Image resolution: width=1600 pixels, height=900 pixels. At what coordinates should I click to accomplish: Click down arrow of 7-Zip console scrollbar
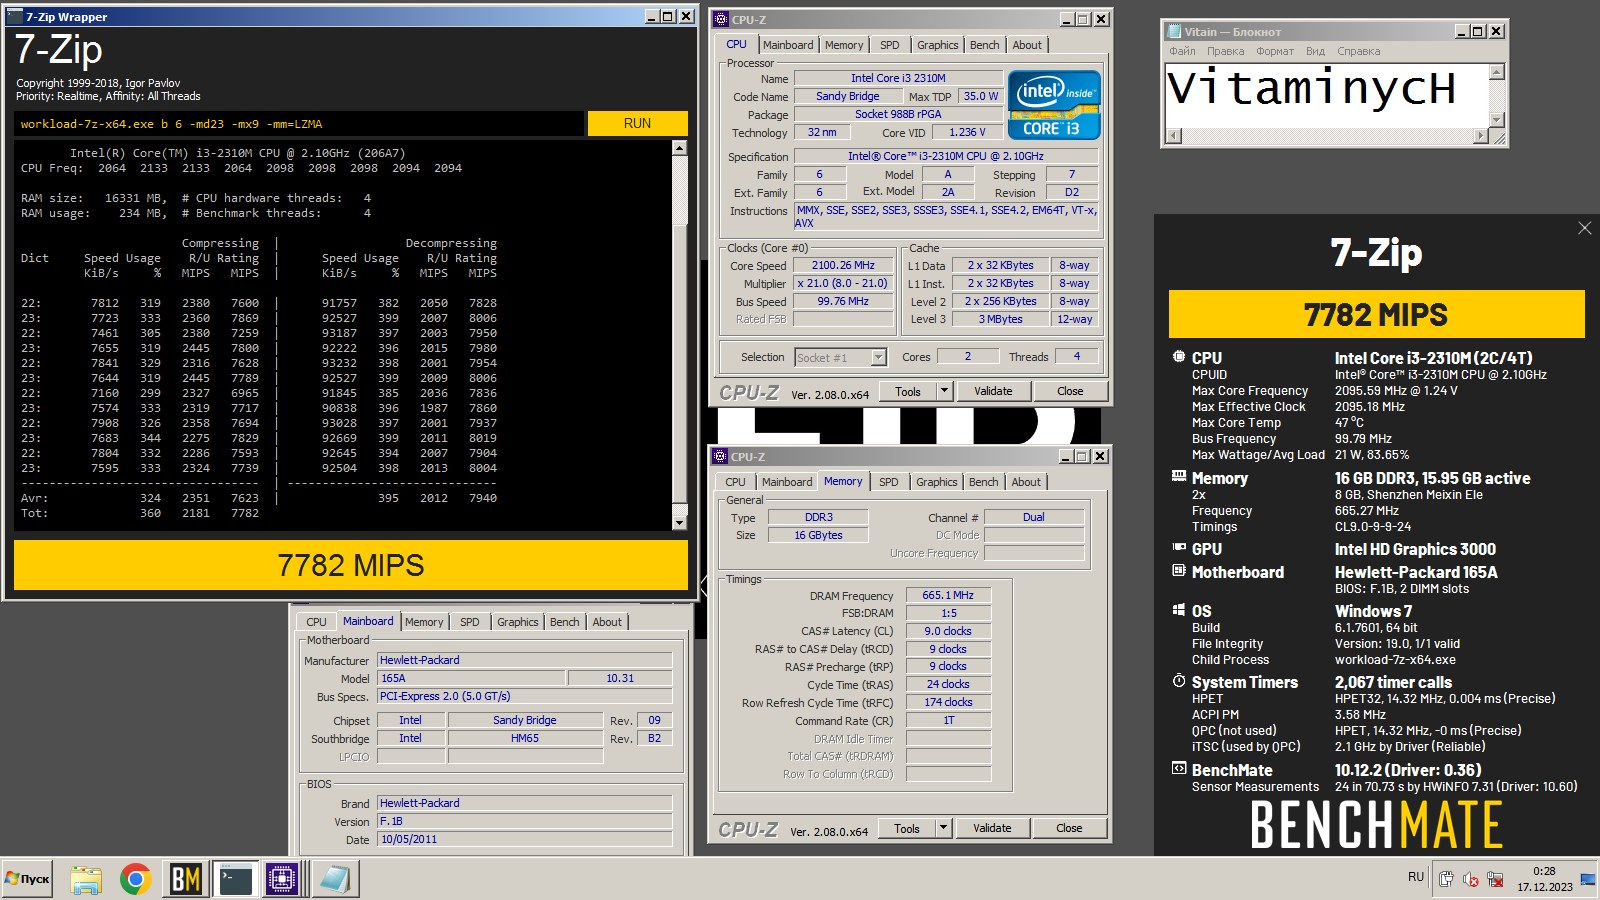pos(680,522)
